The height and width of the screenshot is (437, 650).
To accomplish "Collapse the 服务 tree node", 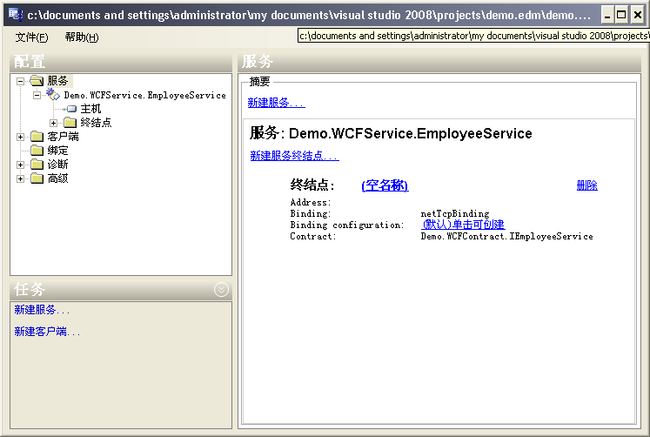I will coord(20,81).
